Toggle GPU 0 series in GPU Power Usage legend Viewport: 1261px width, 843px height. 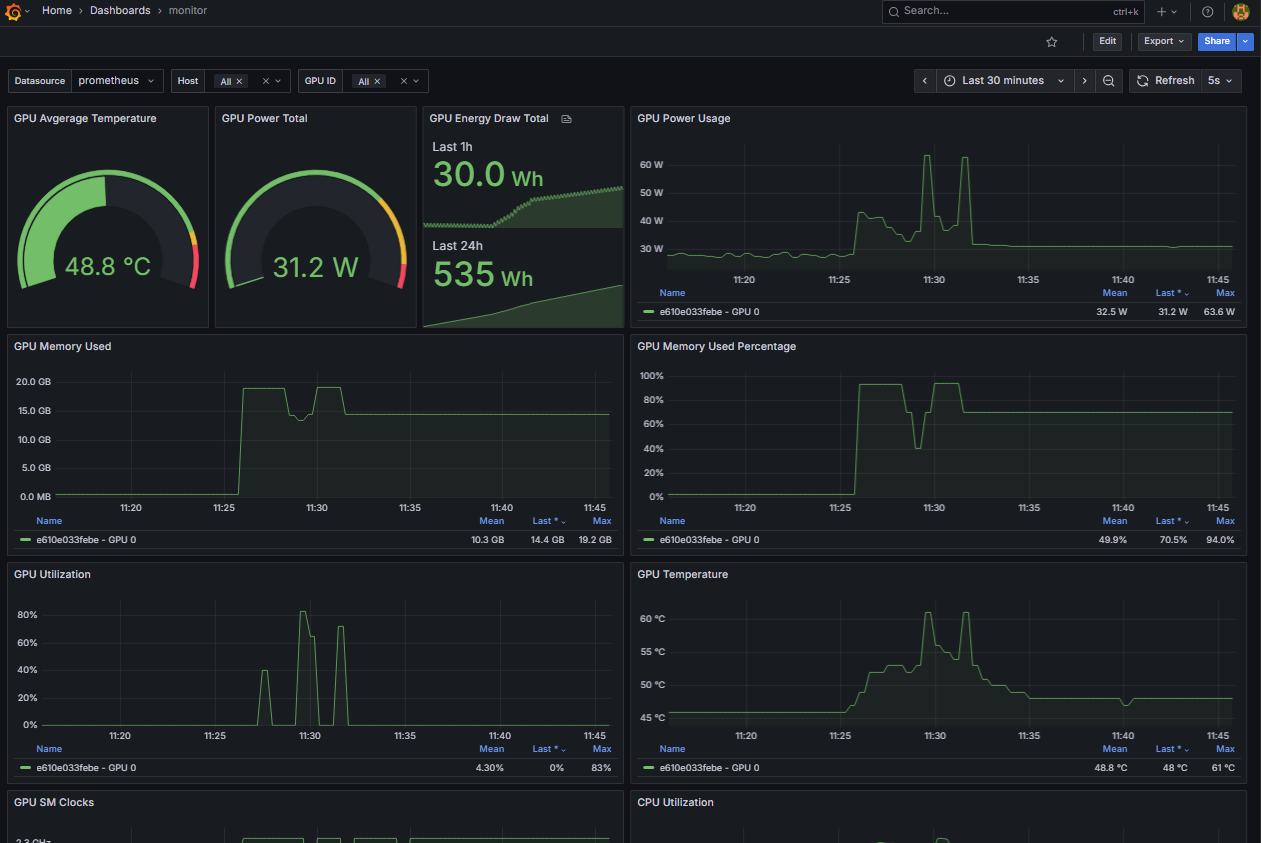coord(708,312)
